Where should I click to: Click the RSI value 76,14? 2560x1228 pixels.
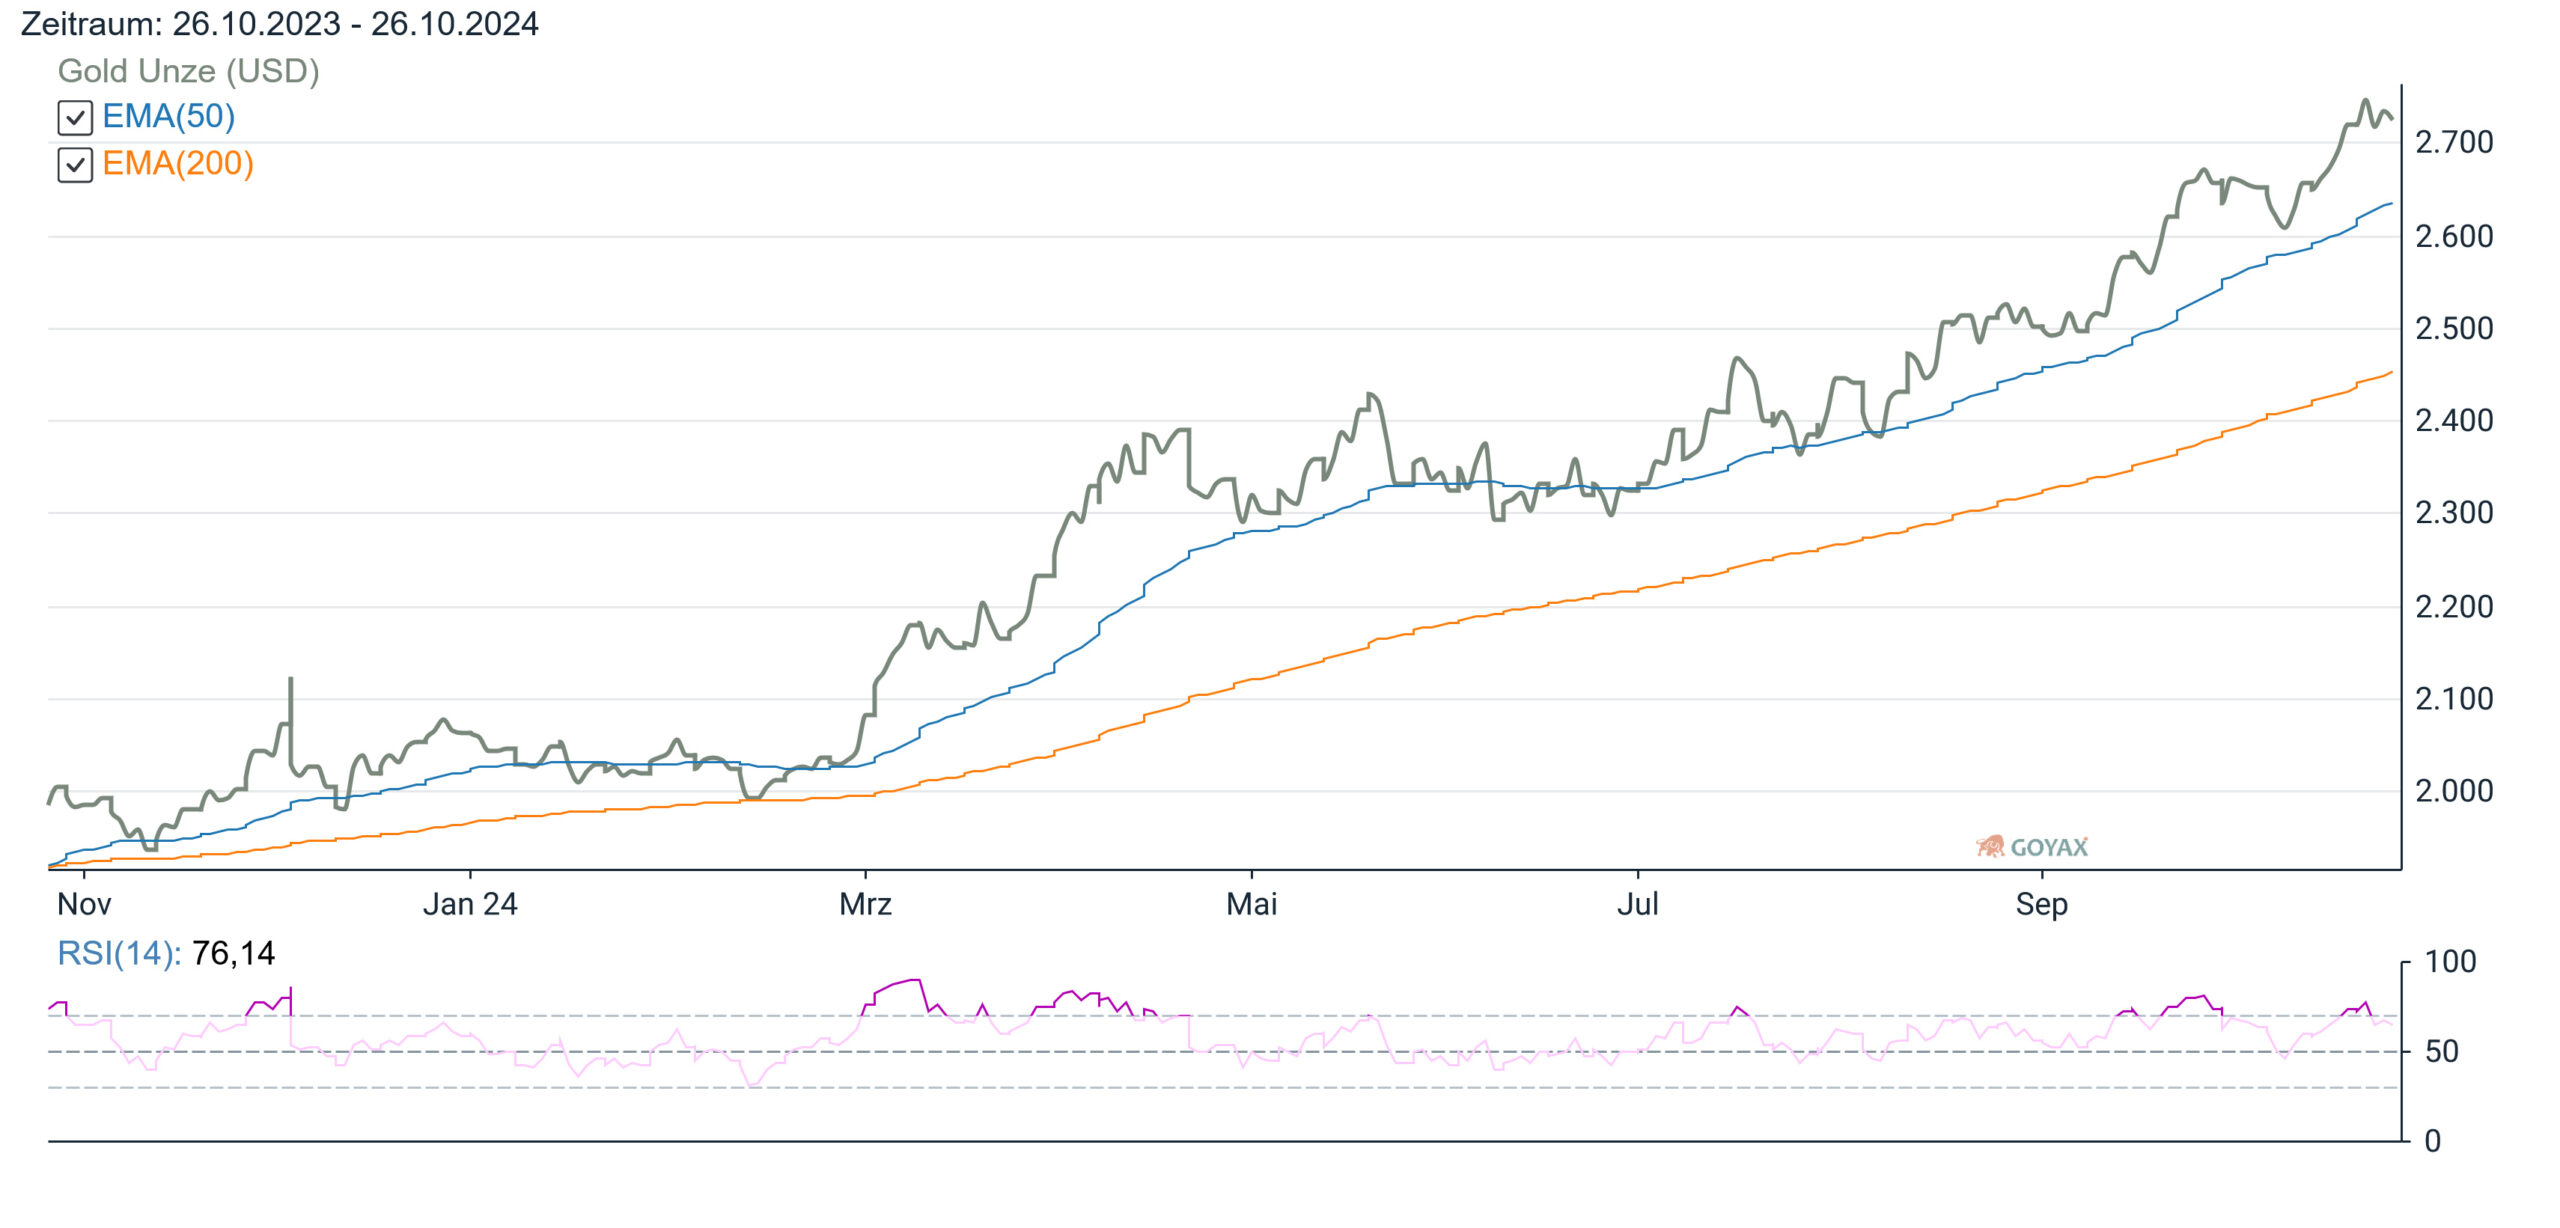(233, 953)
